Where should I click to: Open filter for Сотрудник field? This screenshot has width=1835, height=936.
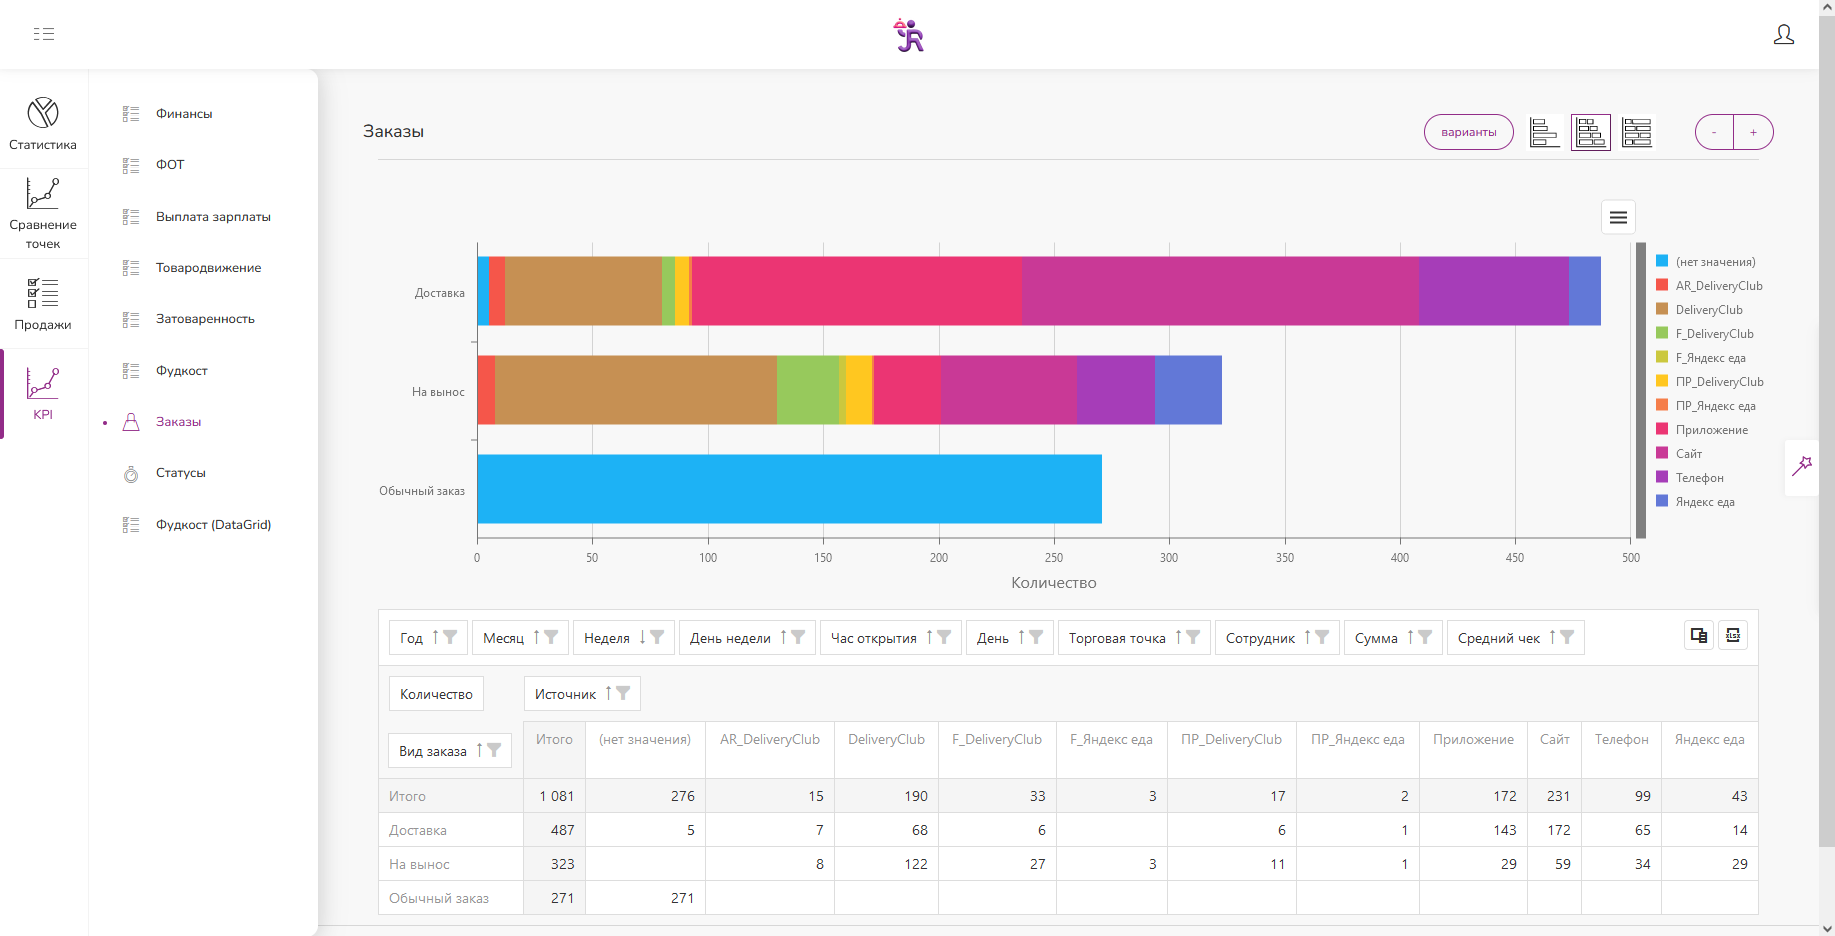pos(1323,637)
